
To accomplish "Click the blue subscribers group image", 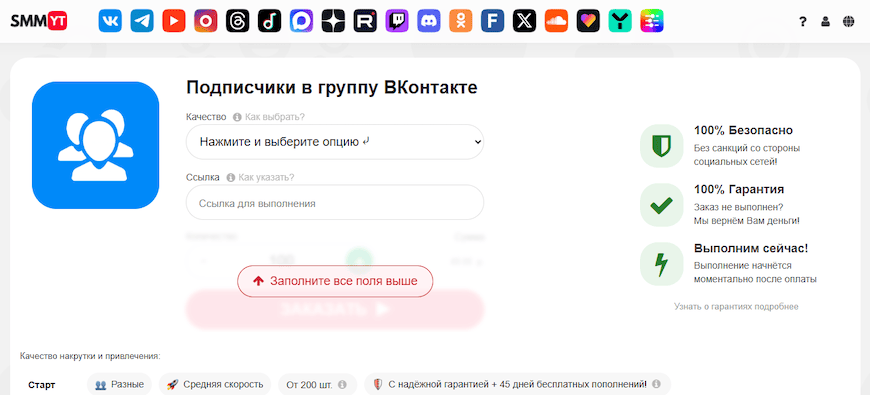I will coord(95,145).
